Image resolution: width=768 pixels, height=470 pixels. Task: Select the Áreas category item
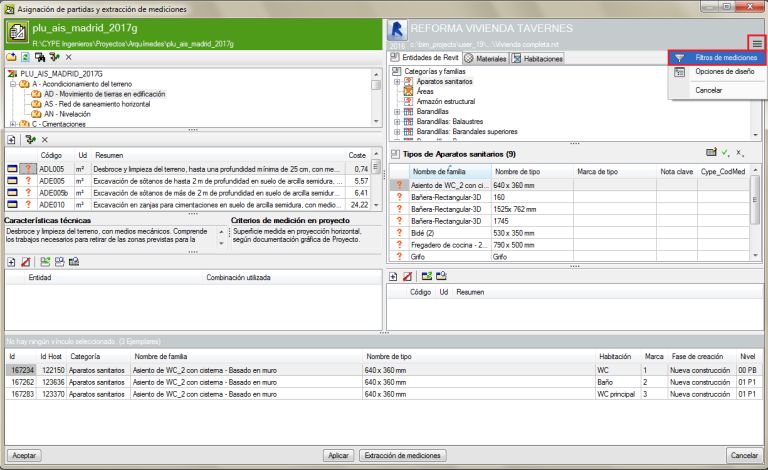pos(425,92)
